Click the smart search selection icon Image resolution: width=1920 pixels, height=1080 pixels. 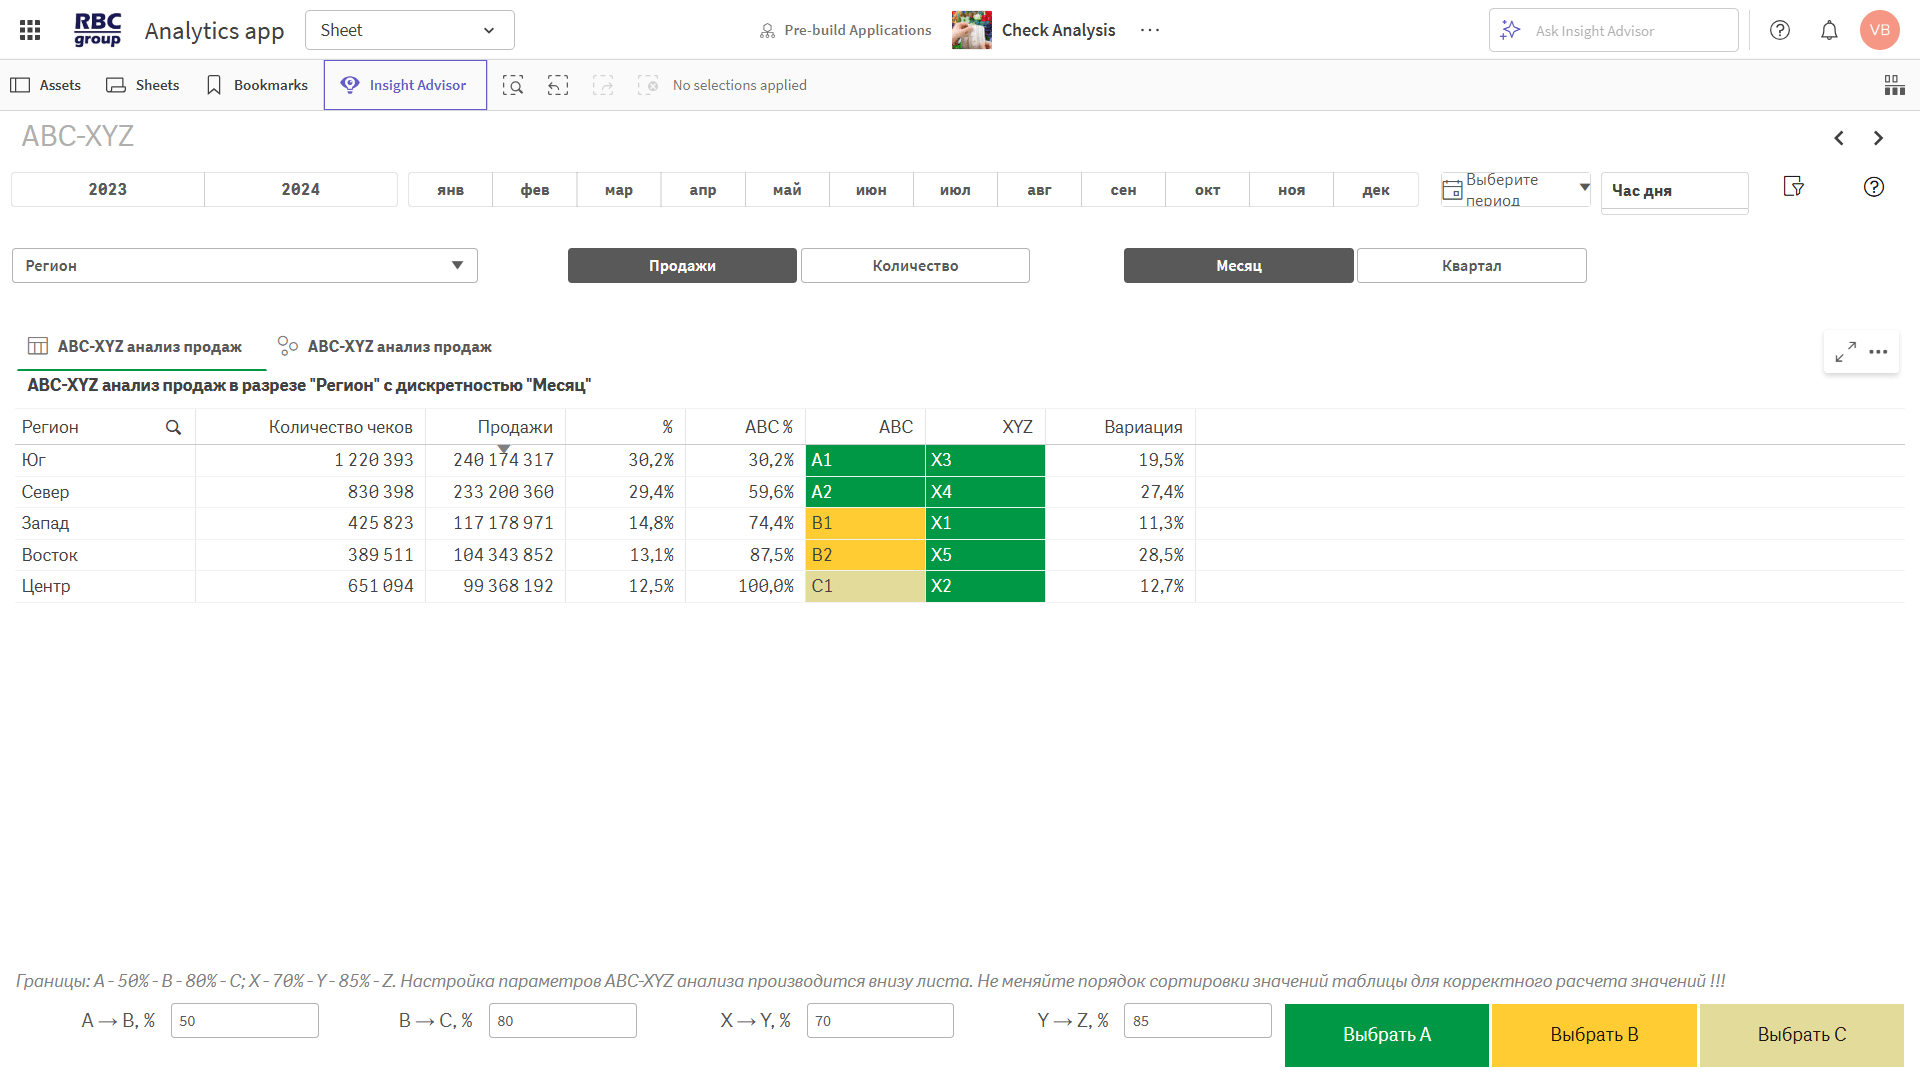tap(513, 85)
